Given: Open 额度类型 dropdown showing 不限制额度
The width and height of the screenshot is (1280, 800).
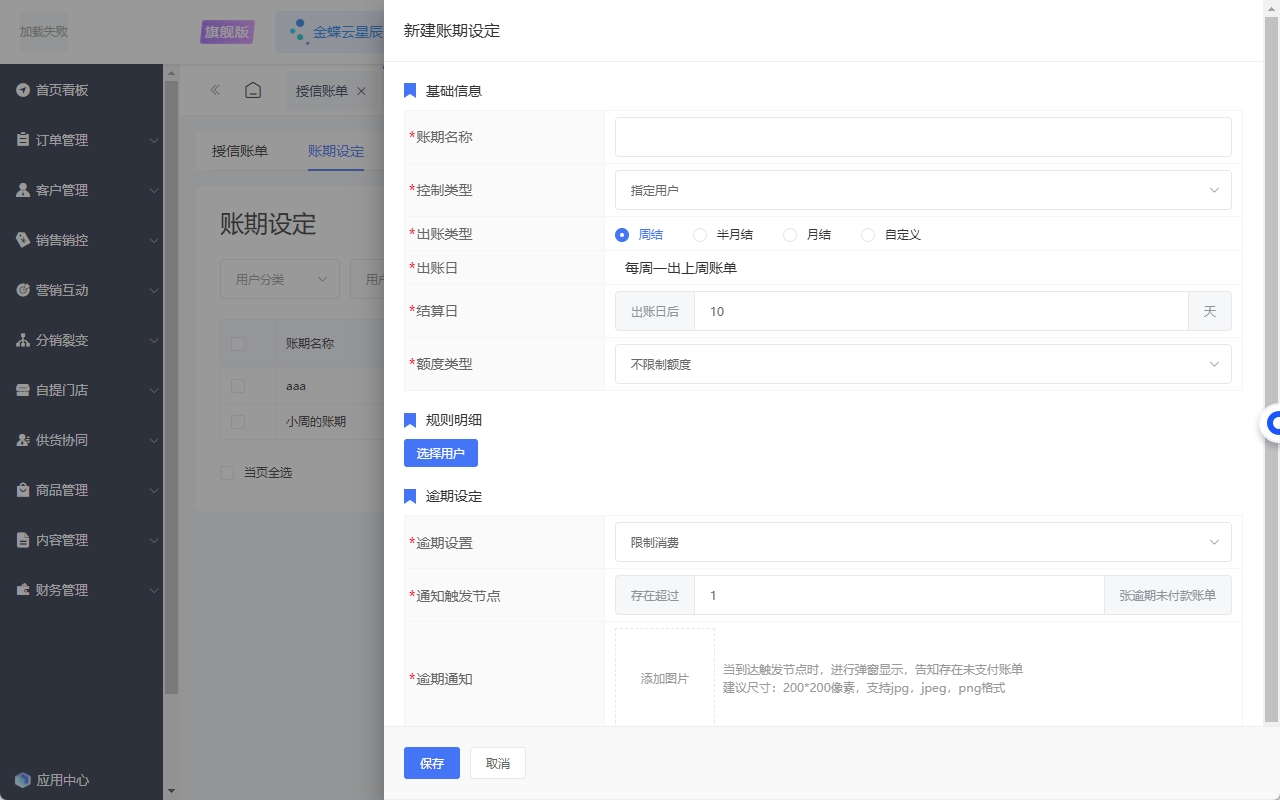Looking at the screenshot, I should pos(923,364).
